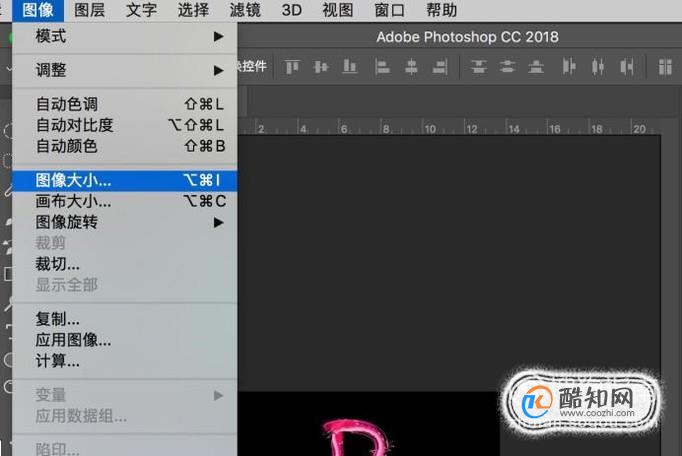Open the 滤镜 menu
This screenshot has width=682, height=456.
[x=245, y=10]
